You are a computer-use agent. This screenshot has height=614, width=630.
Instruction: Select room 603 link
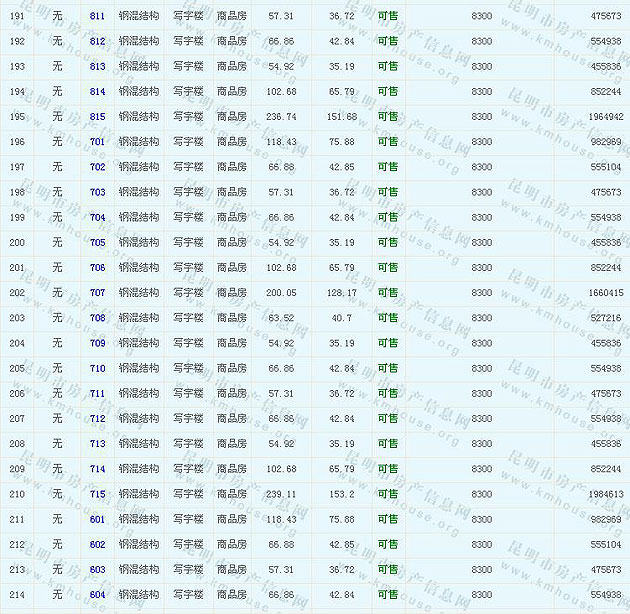pos(97,569)
